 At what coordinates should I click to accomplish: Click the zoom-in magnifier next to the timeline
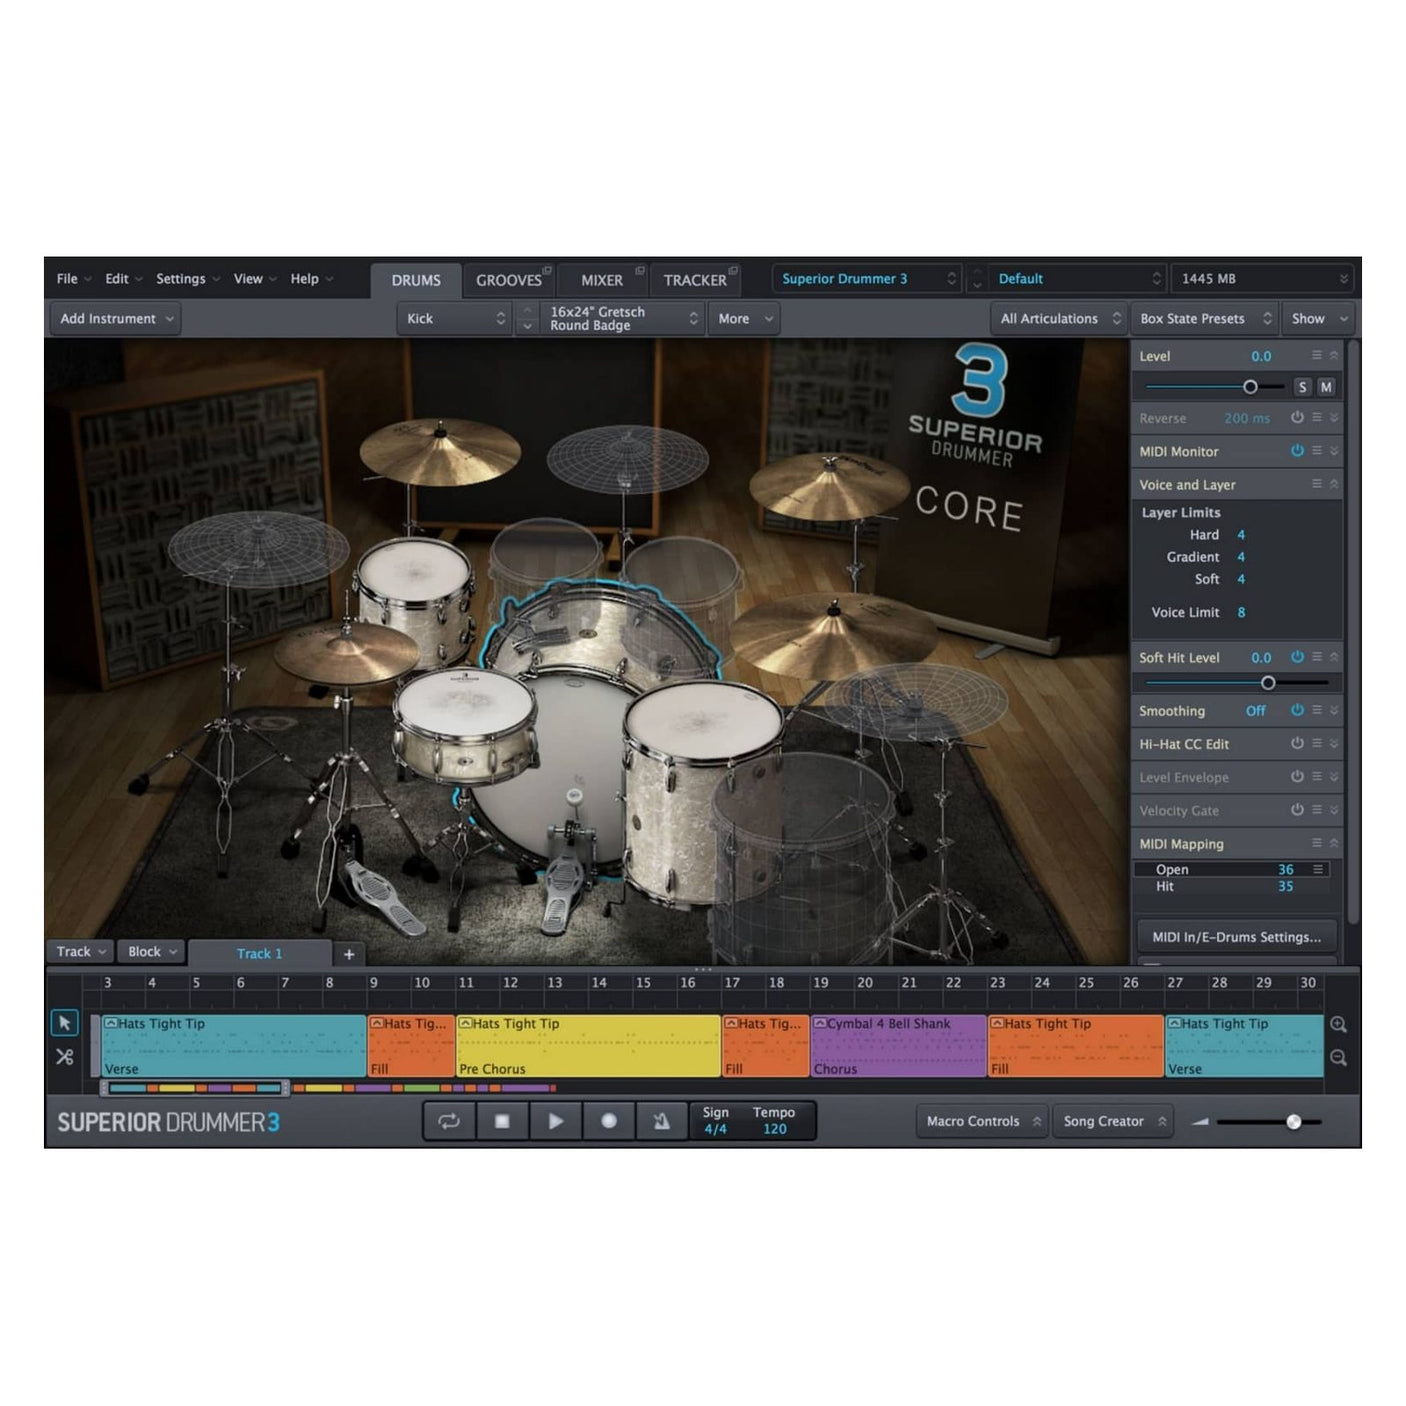[x=1340, y=1024]
